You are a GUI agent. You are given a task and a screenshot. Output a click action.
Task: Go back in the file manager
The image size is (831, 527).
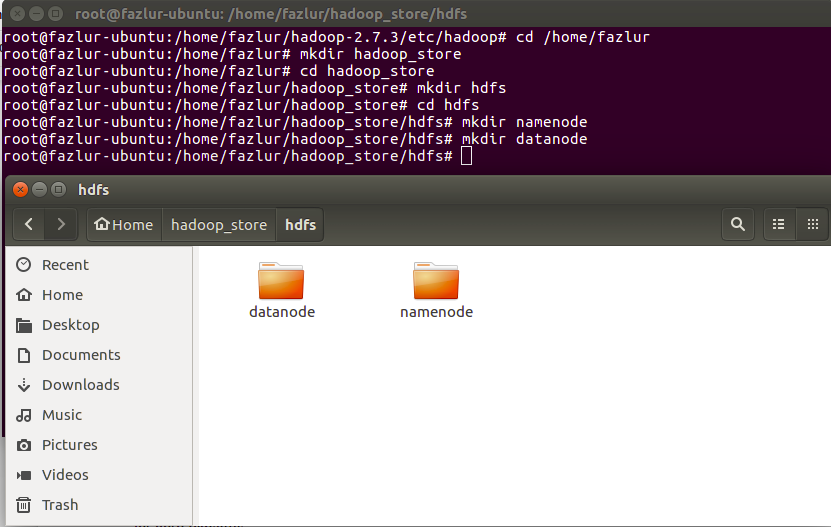click(29, 224)
